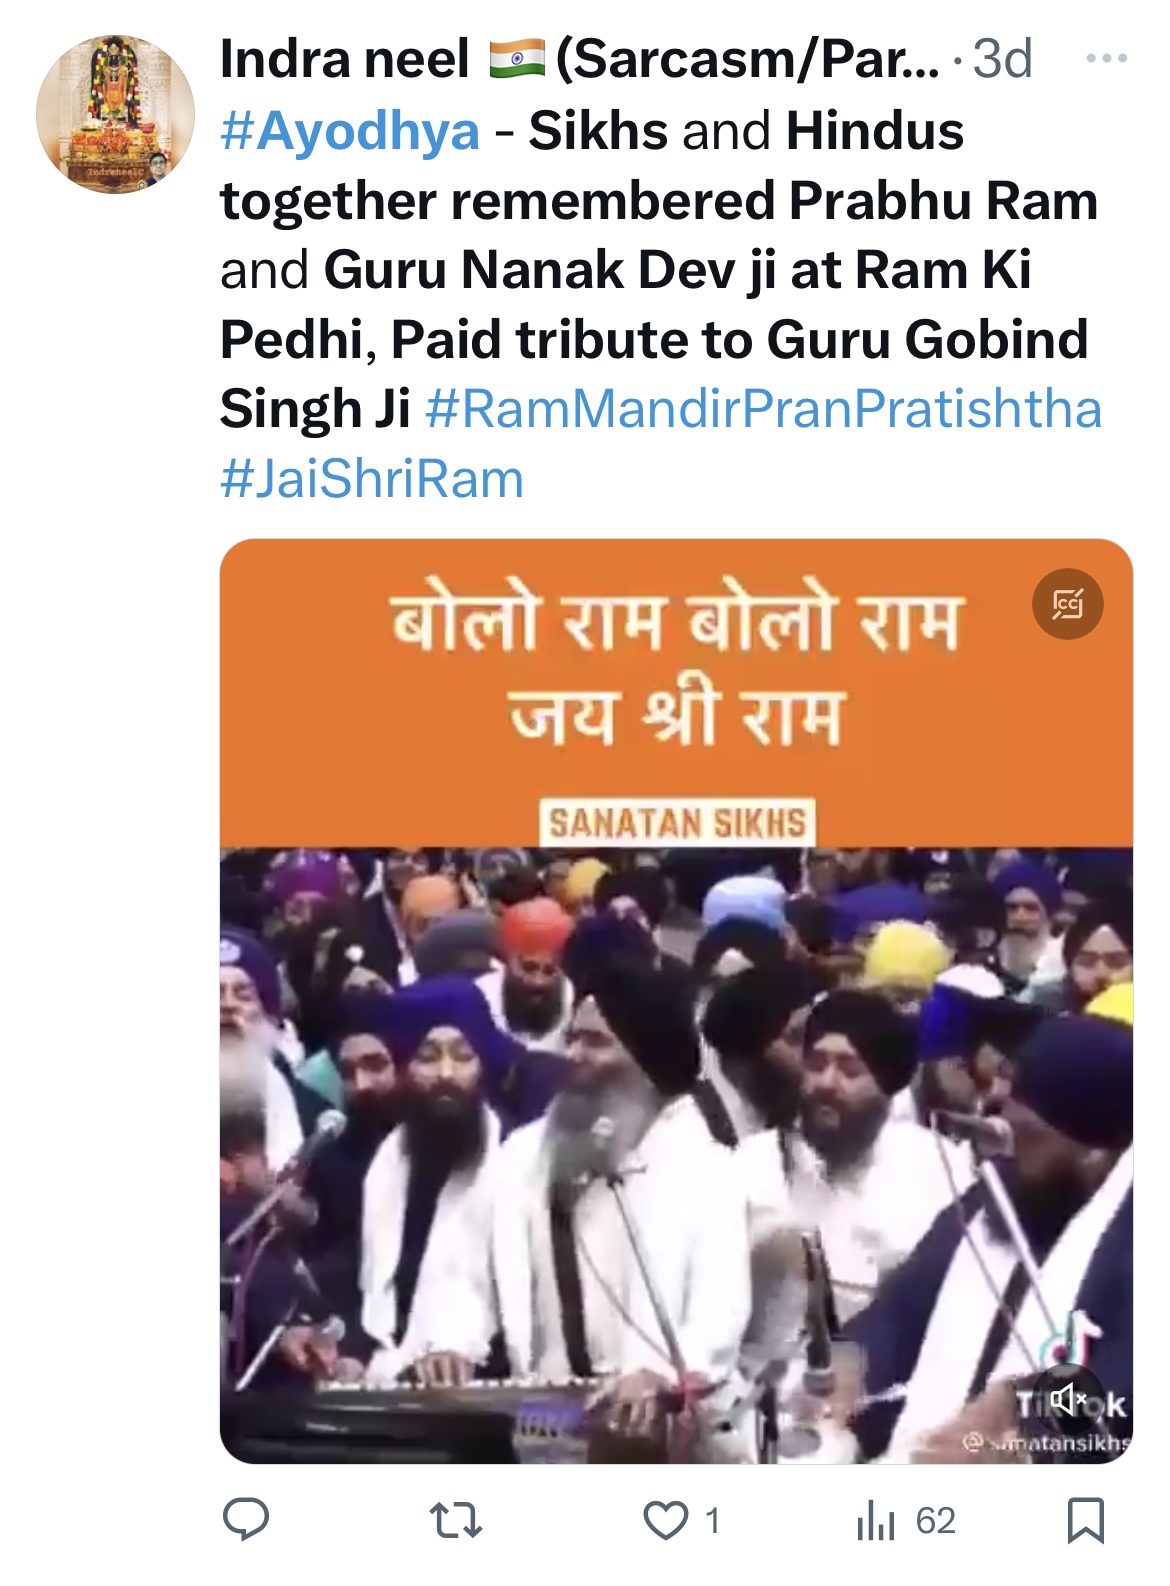Viewport: 1170px width, 1586px height.
Task: Open the #RamMandirPranPratishtha hashtag
Action: (x=764, y=409)
